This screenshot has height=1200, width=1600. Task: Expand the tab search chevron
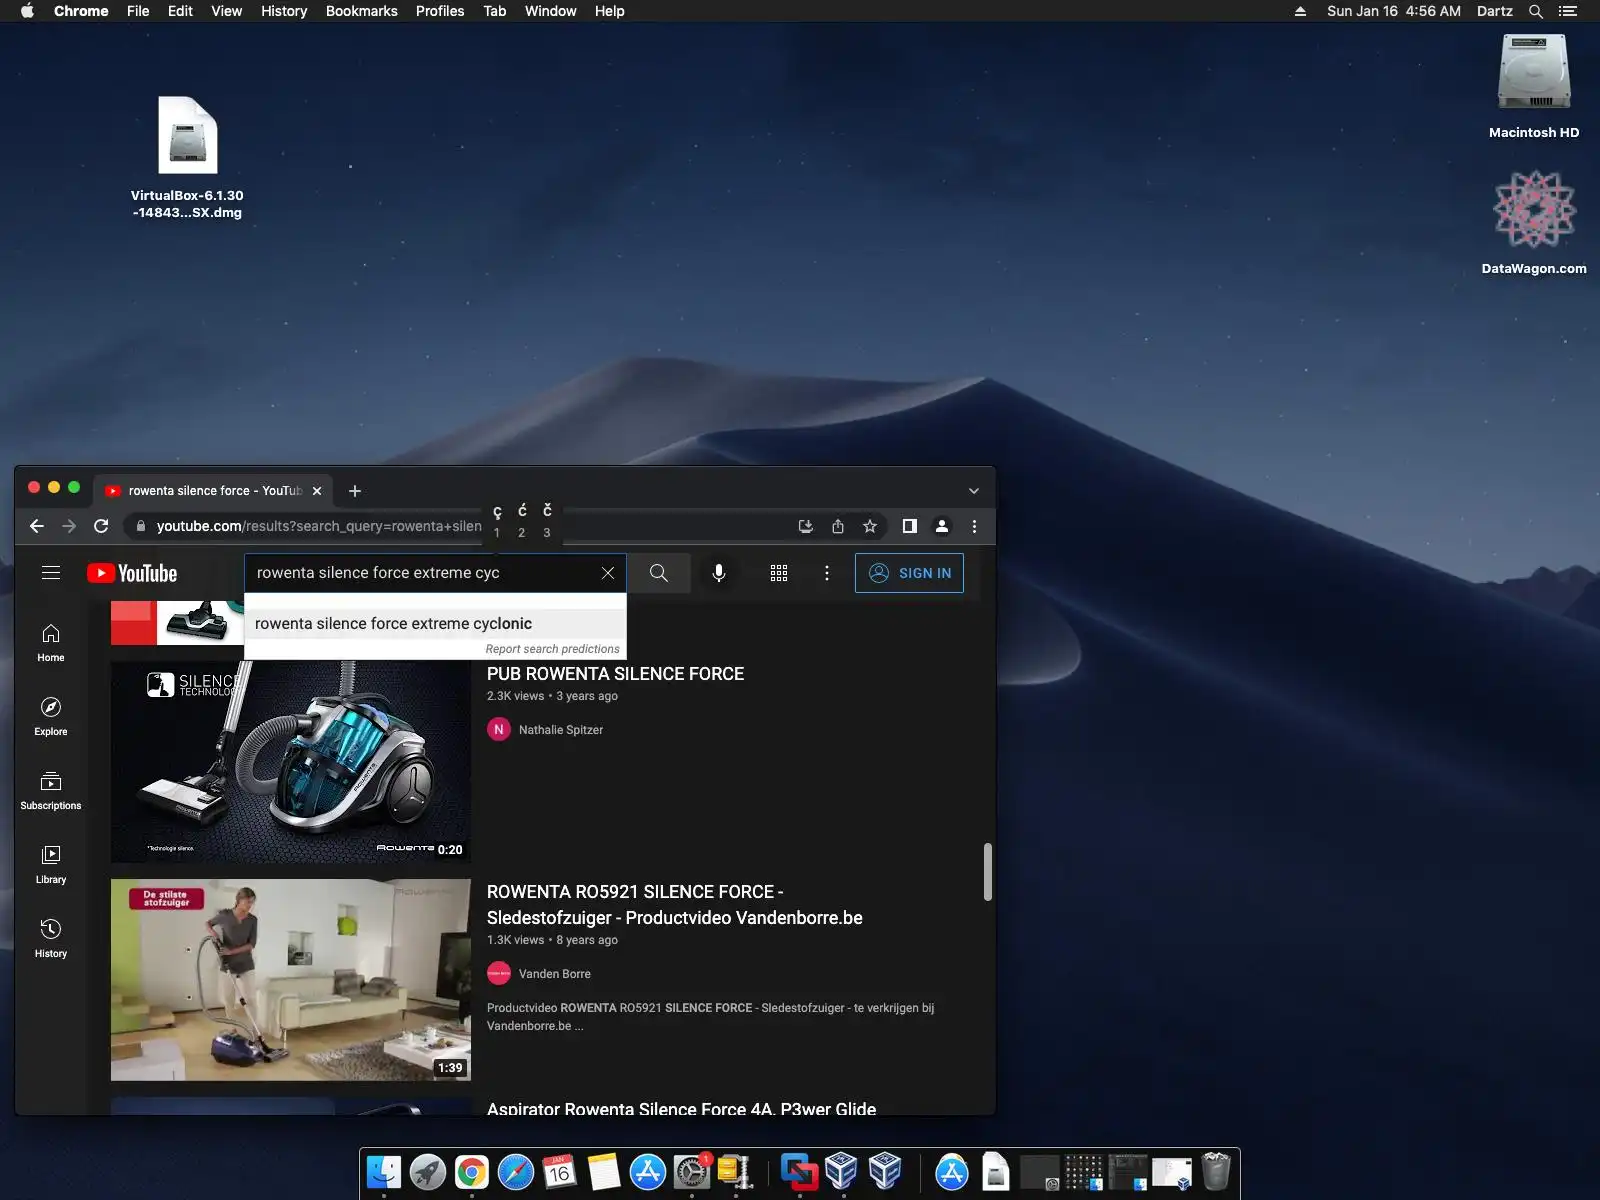coord(974,491)
